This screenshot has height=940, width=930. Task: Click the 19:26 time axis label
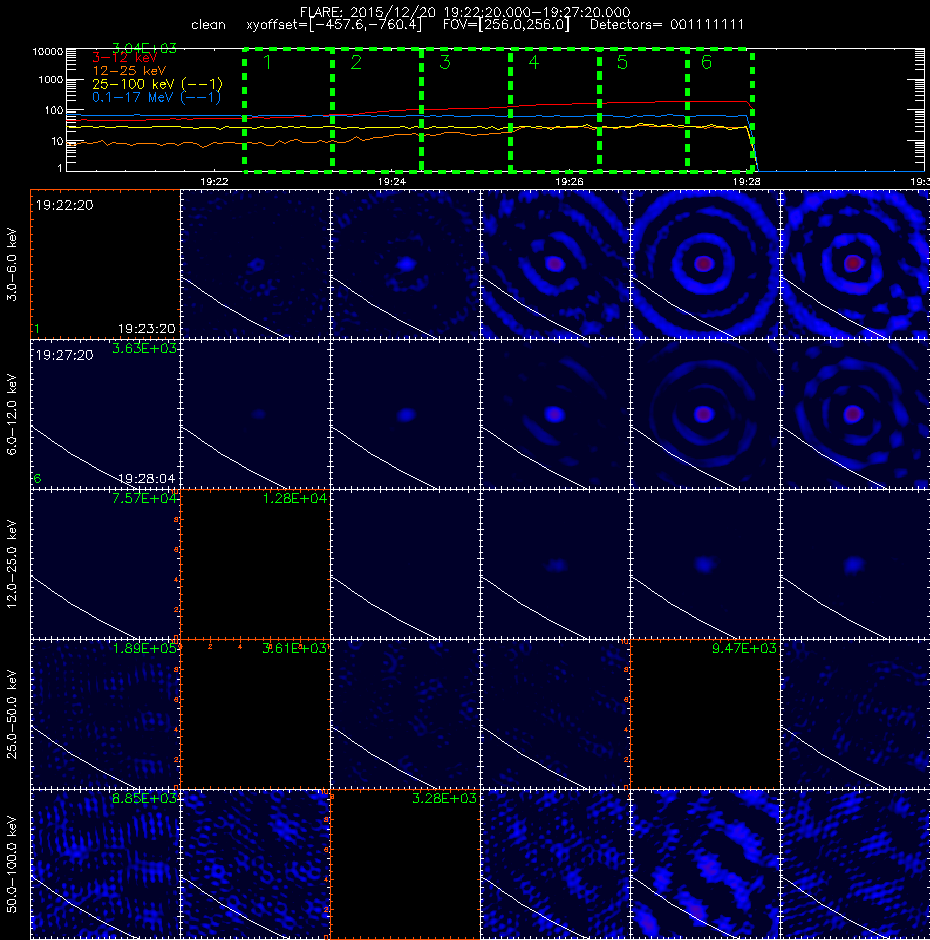pos(569,181)
